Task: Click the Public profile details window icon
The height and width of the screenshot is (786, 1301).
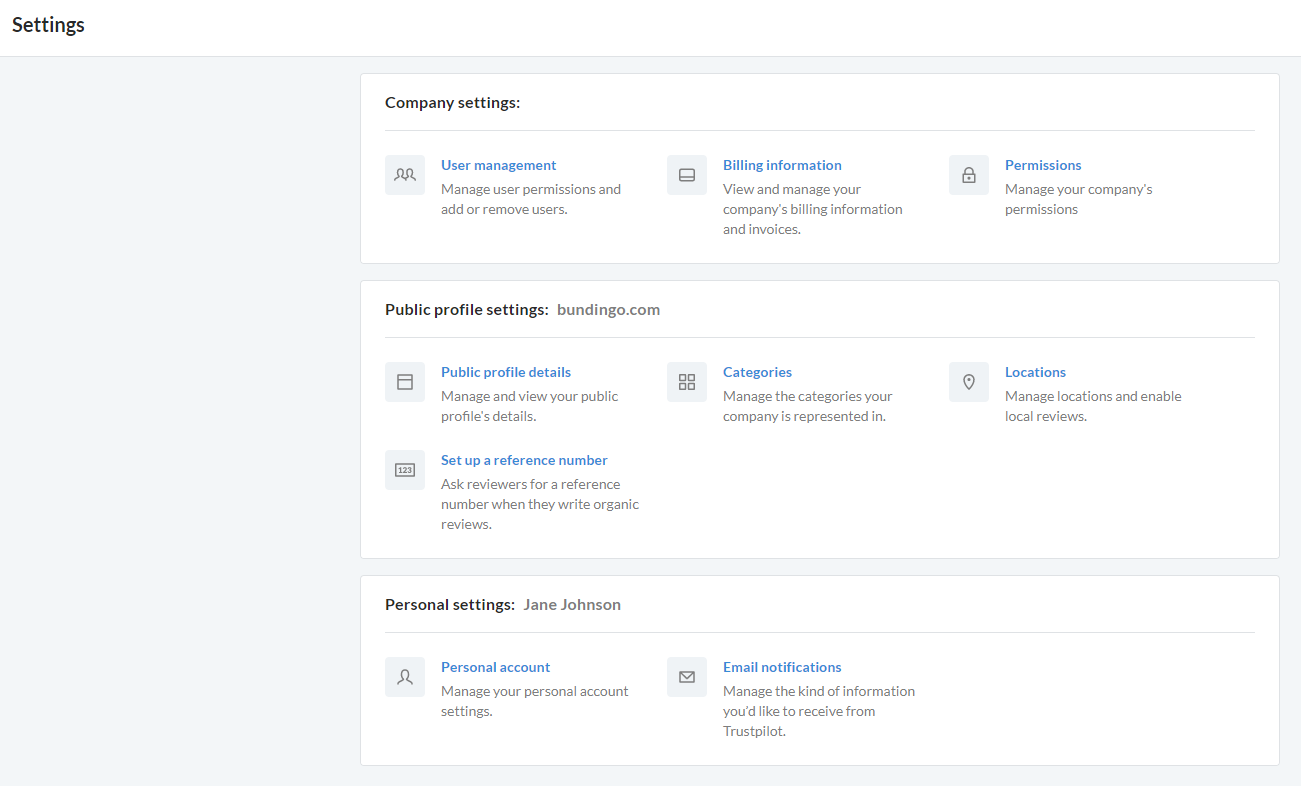Action: point(405,382)
